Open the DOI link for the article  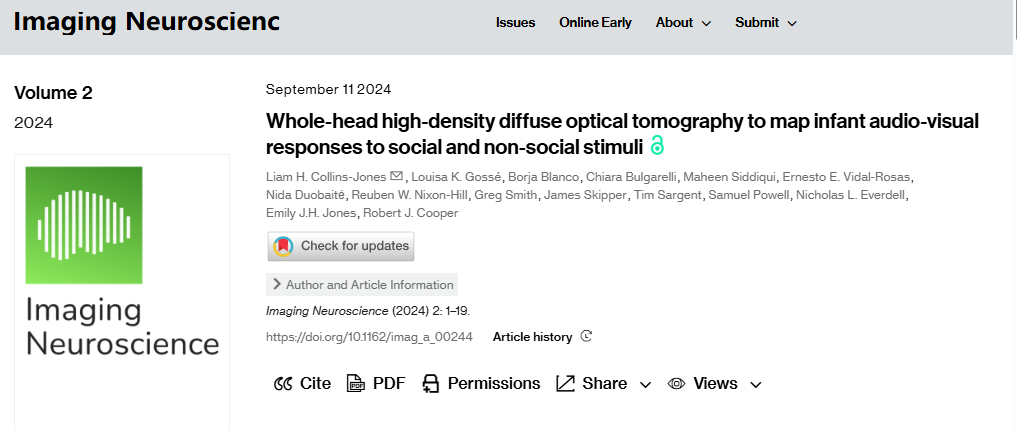point(369,337)
